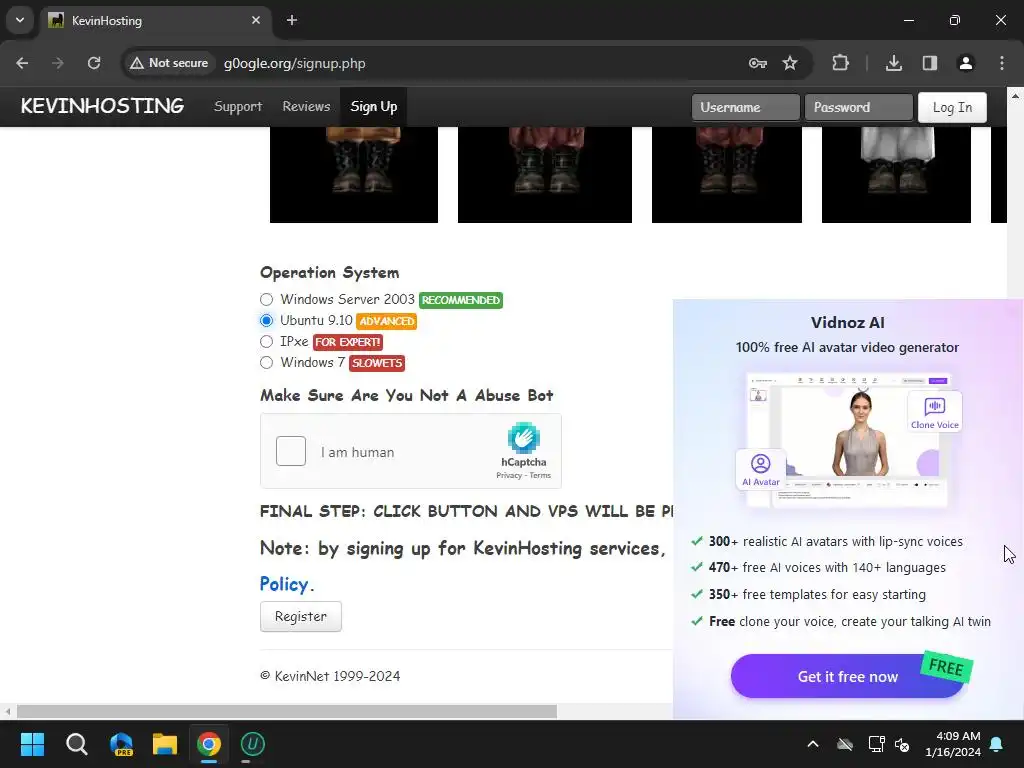Screen dimensions: 1024x768
Task: Click the Register button
Action: click(x=300, y=616)
